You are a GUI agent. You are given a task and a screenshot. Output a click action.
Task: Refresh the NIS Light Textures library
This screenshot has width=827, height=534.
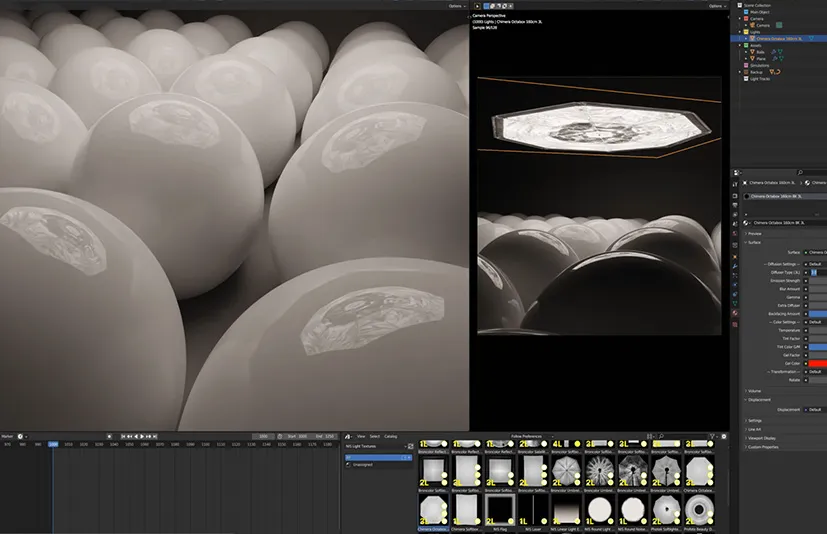(409, 446)
